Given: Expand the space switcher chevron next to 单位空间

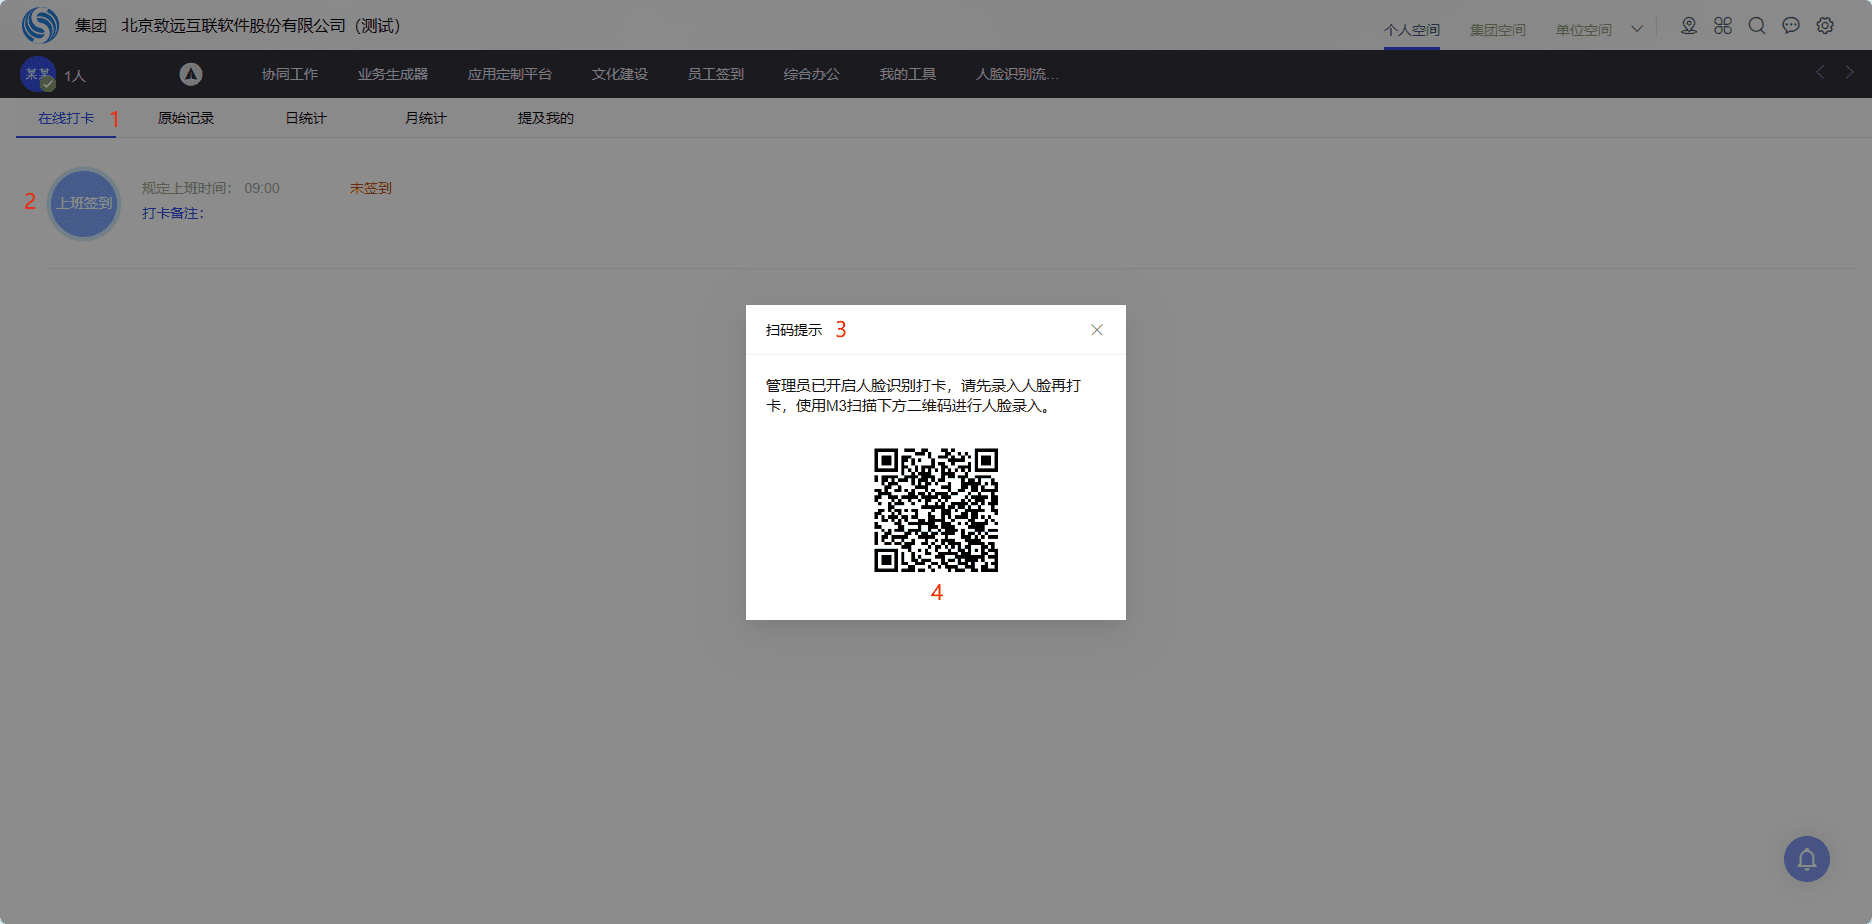Looking at the screenshot, I should 1637,29.
